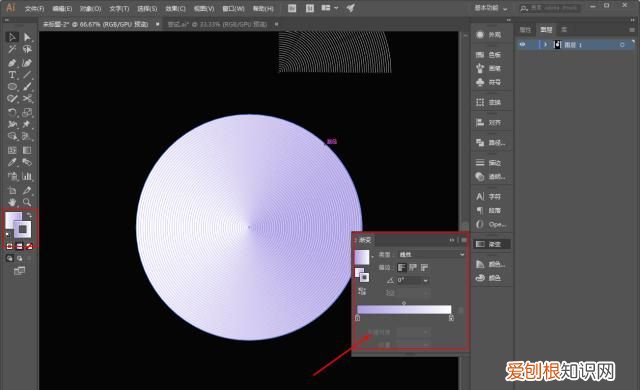Expand layer 图层 1 contents arrow
Image resolution: width=640 pixels, height=390 pixels.
[x=545, y=45]
